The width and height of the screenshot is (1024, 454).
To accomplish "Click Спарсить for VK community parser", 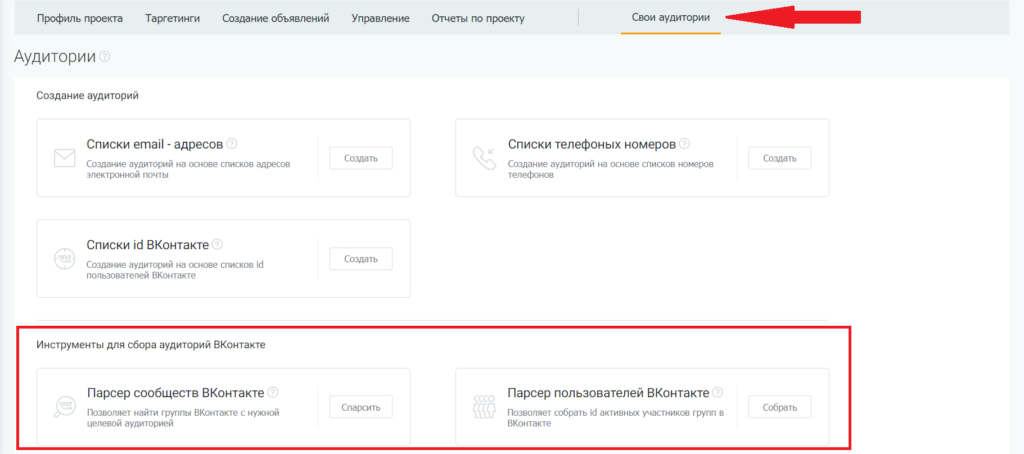I will (x=360, y=407).
